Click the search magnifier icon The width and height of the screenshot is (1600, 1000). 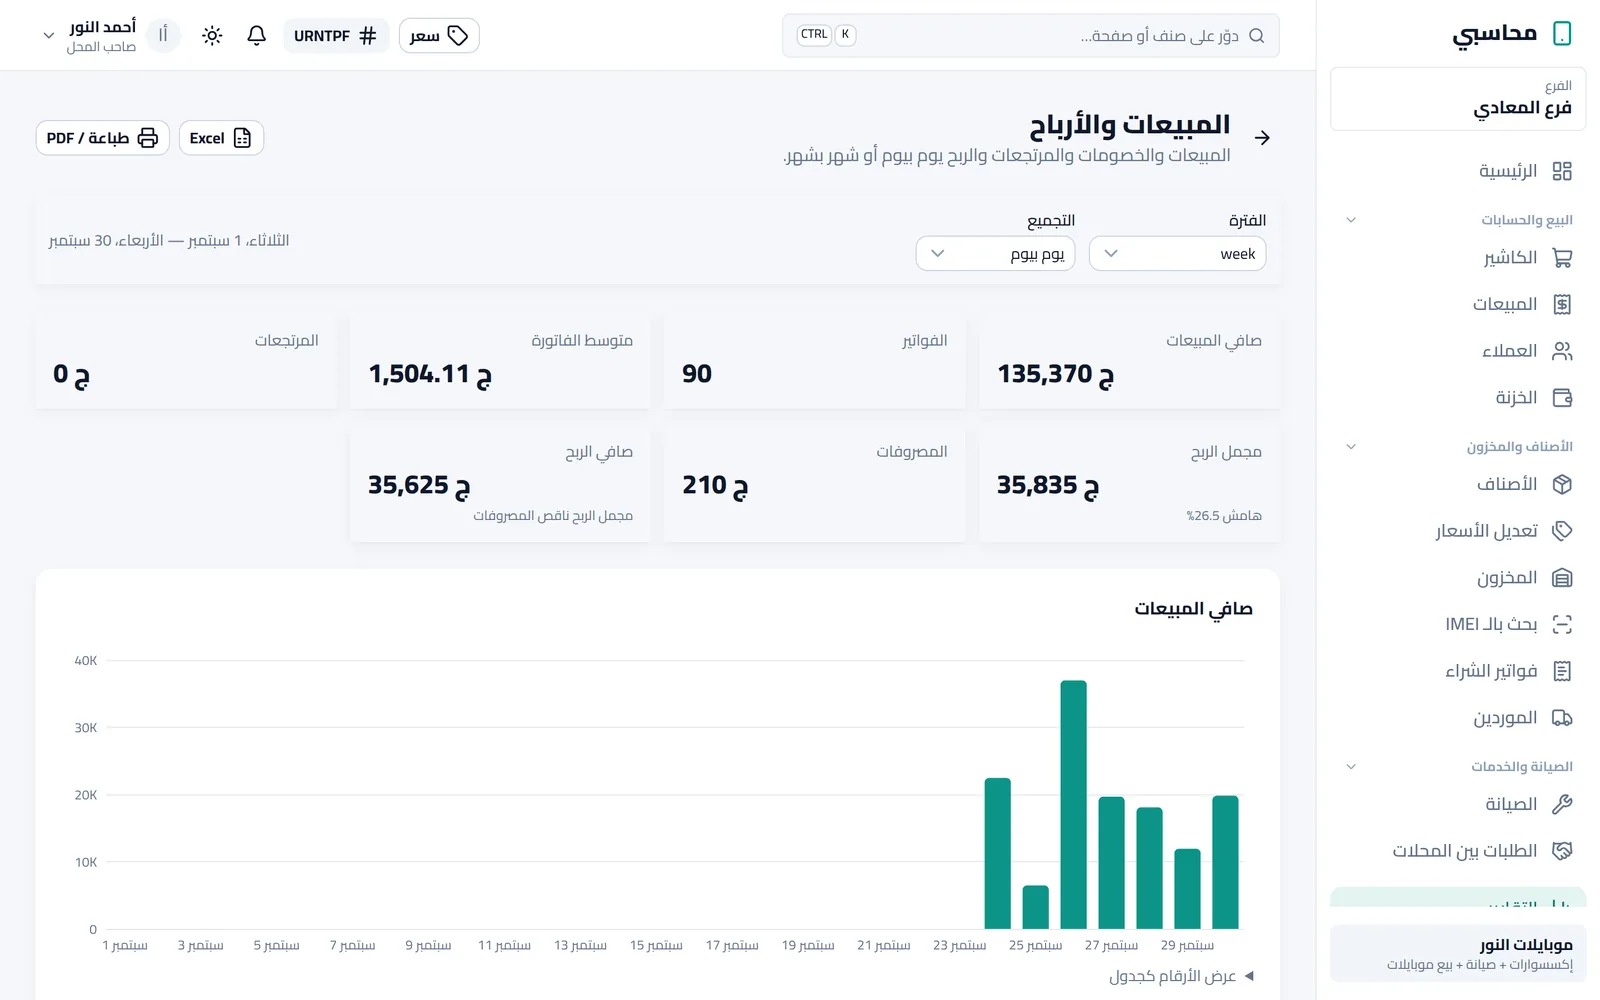1257,36
